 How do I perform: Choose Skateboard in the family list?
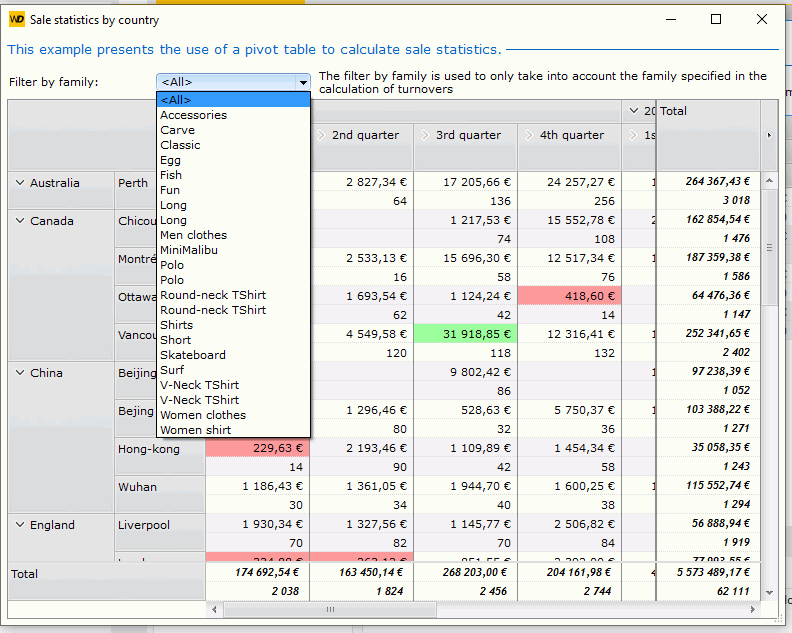point(233,355)
